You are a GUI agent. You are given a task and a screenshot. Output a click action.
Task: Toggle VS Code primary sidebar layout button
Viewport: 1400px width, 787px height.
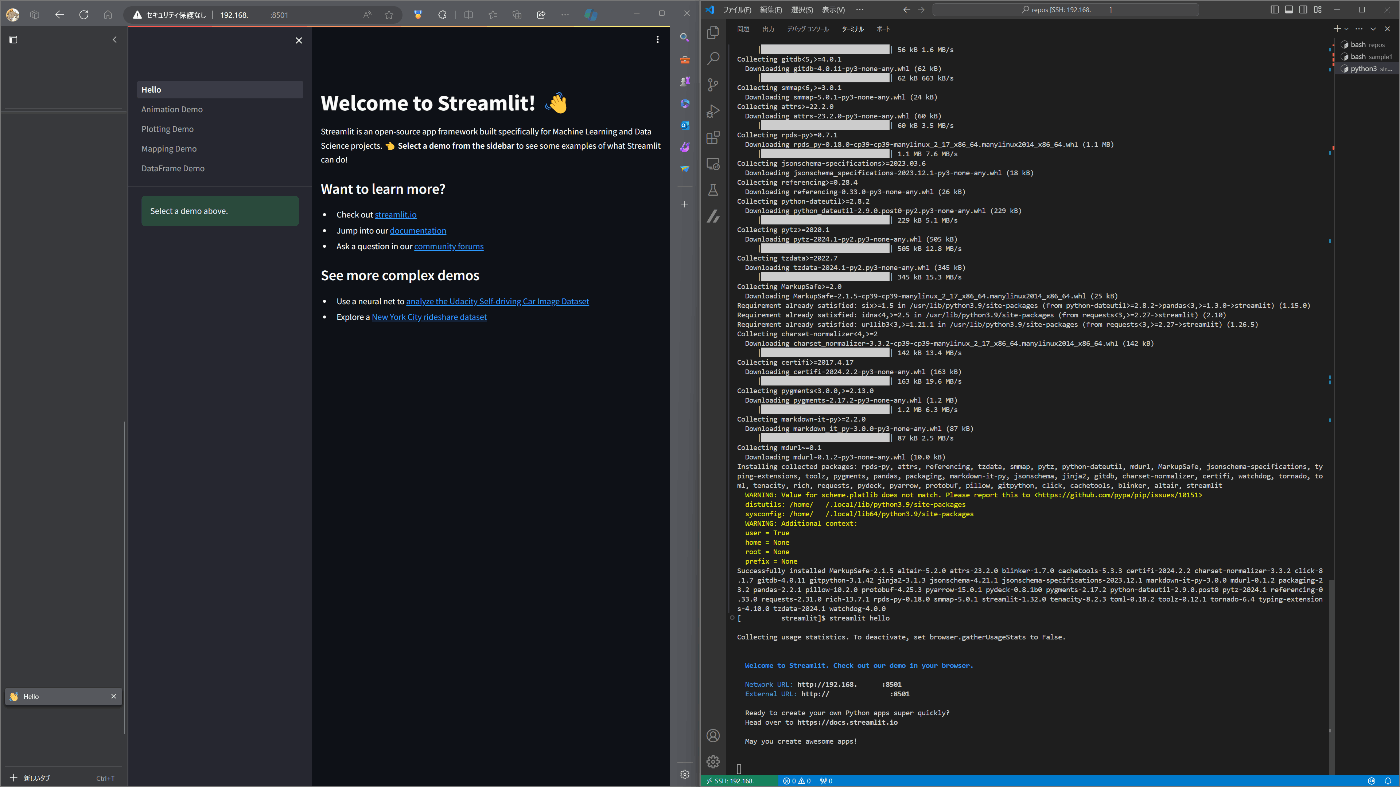click(1275, 9)
